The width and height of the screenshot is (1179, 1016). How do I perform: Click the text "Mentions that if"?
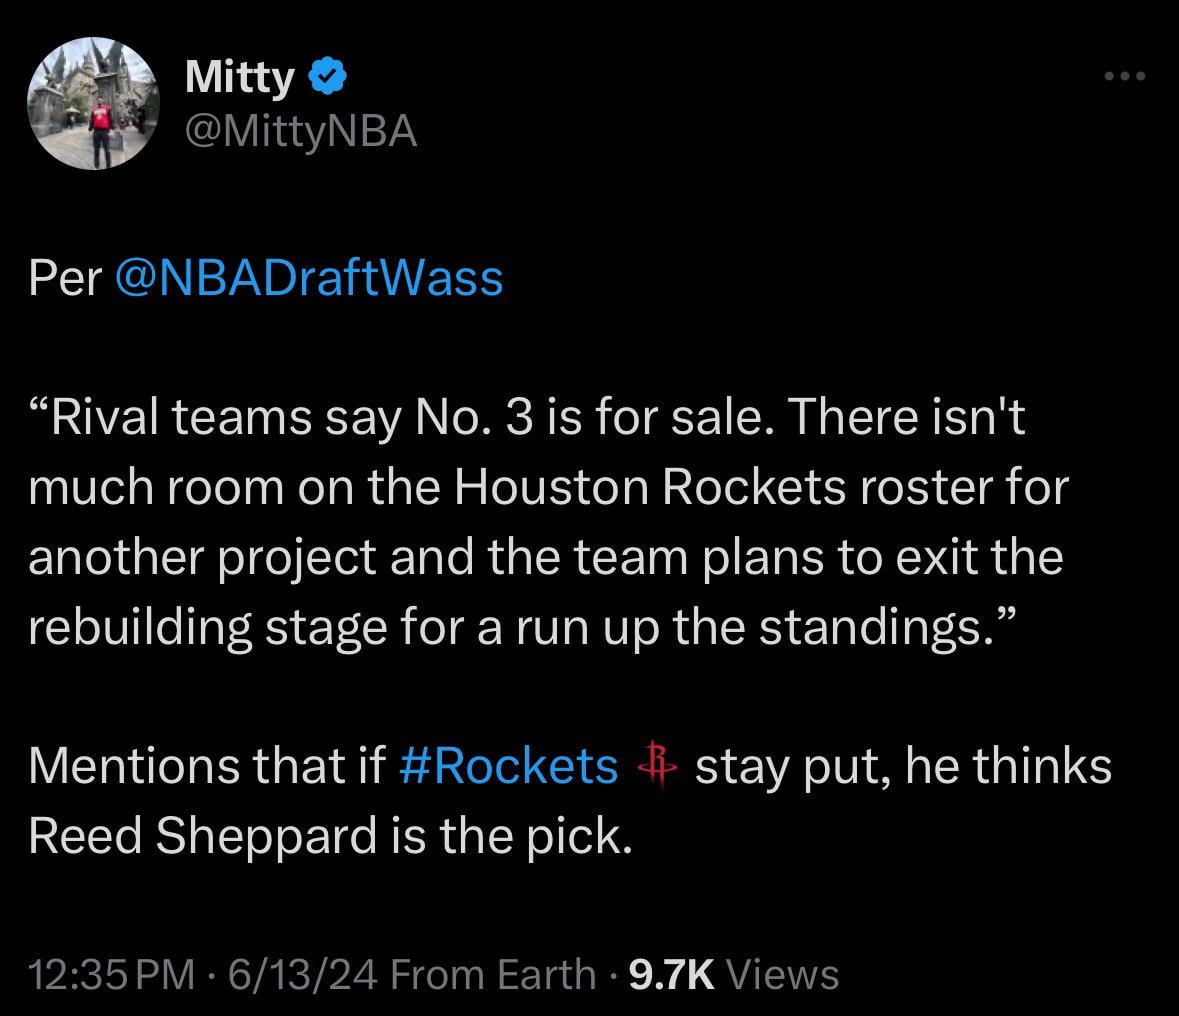207,766
